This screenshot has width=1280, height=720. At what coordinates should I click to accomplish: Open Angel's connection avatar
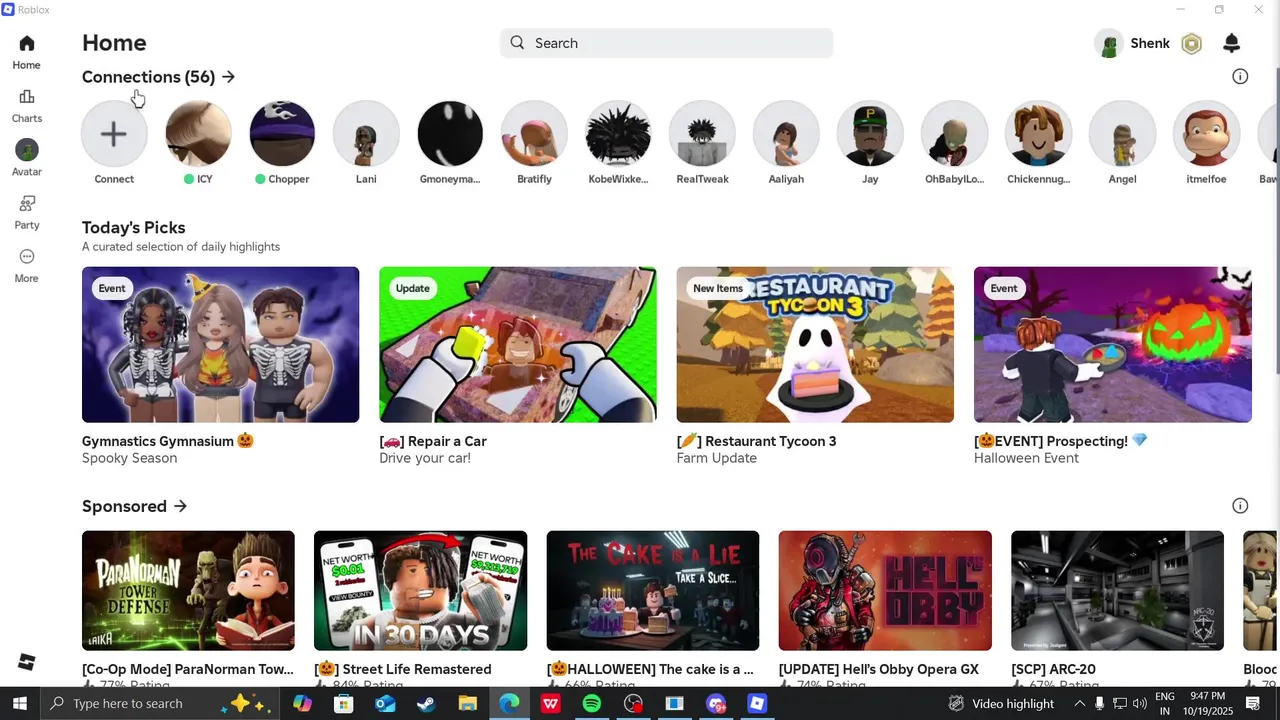pyautogui.click(x=1122, y=133)
